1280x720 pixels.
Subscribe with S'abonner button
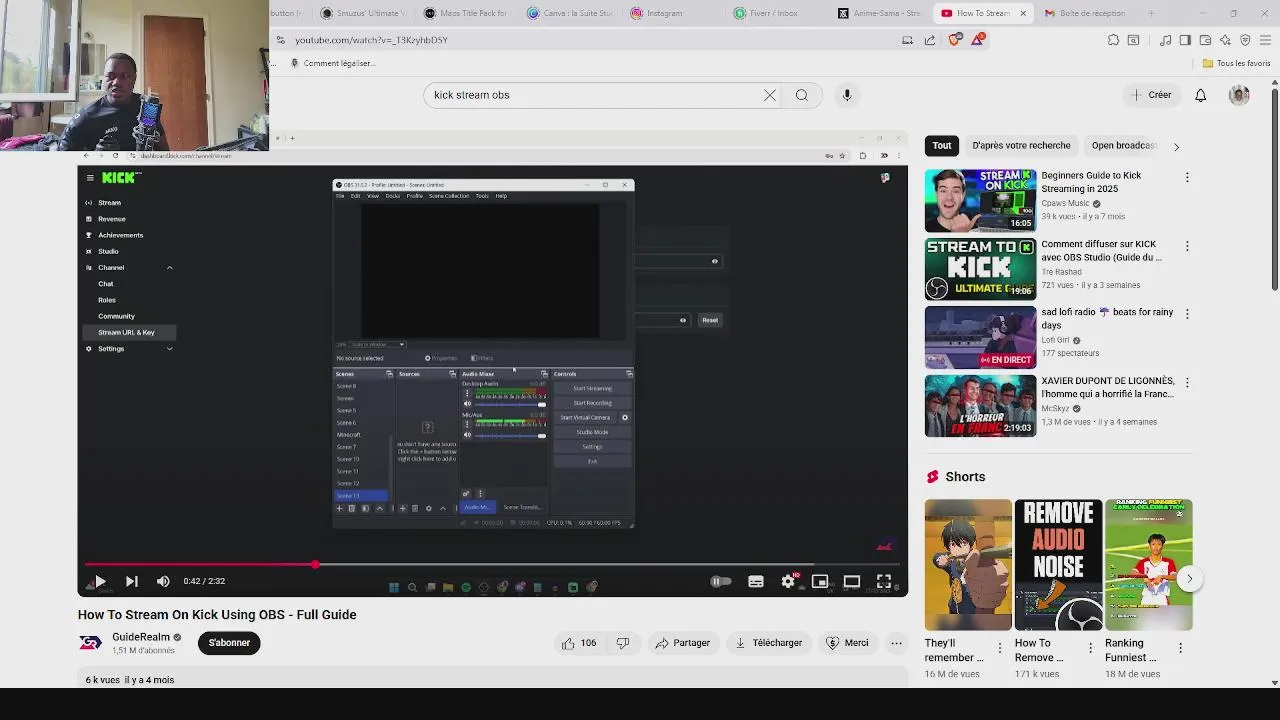(x=229, y=643)
